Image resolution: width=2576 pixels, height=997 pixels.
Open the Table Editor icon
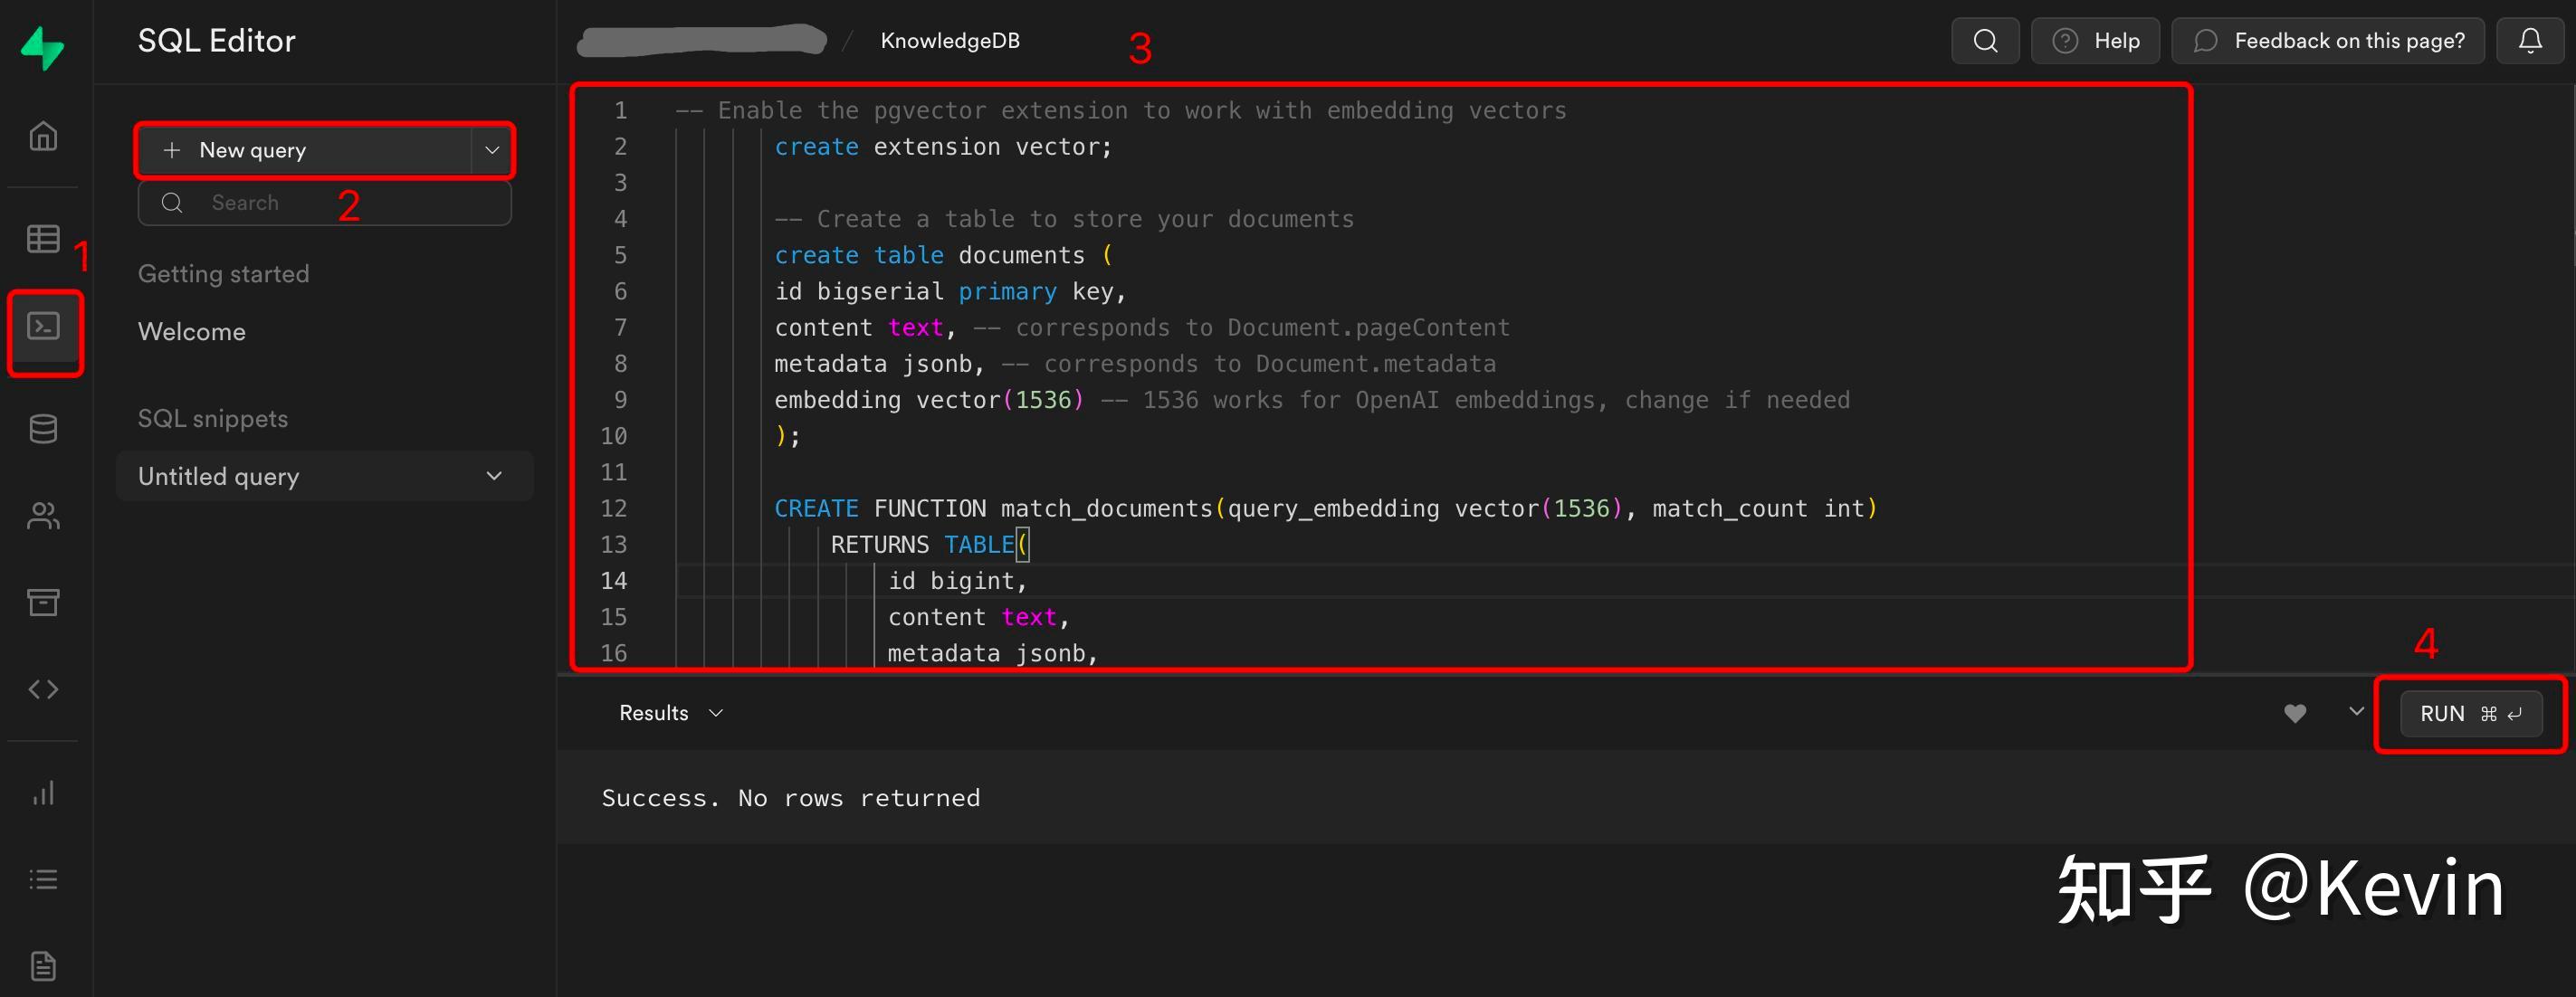click(43, 239)
